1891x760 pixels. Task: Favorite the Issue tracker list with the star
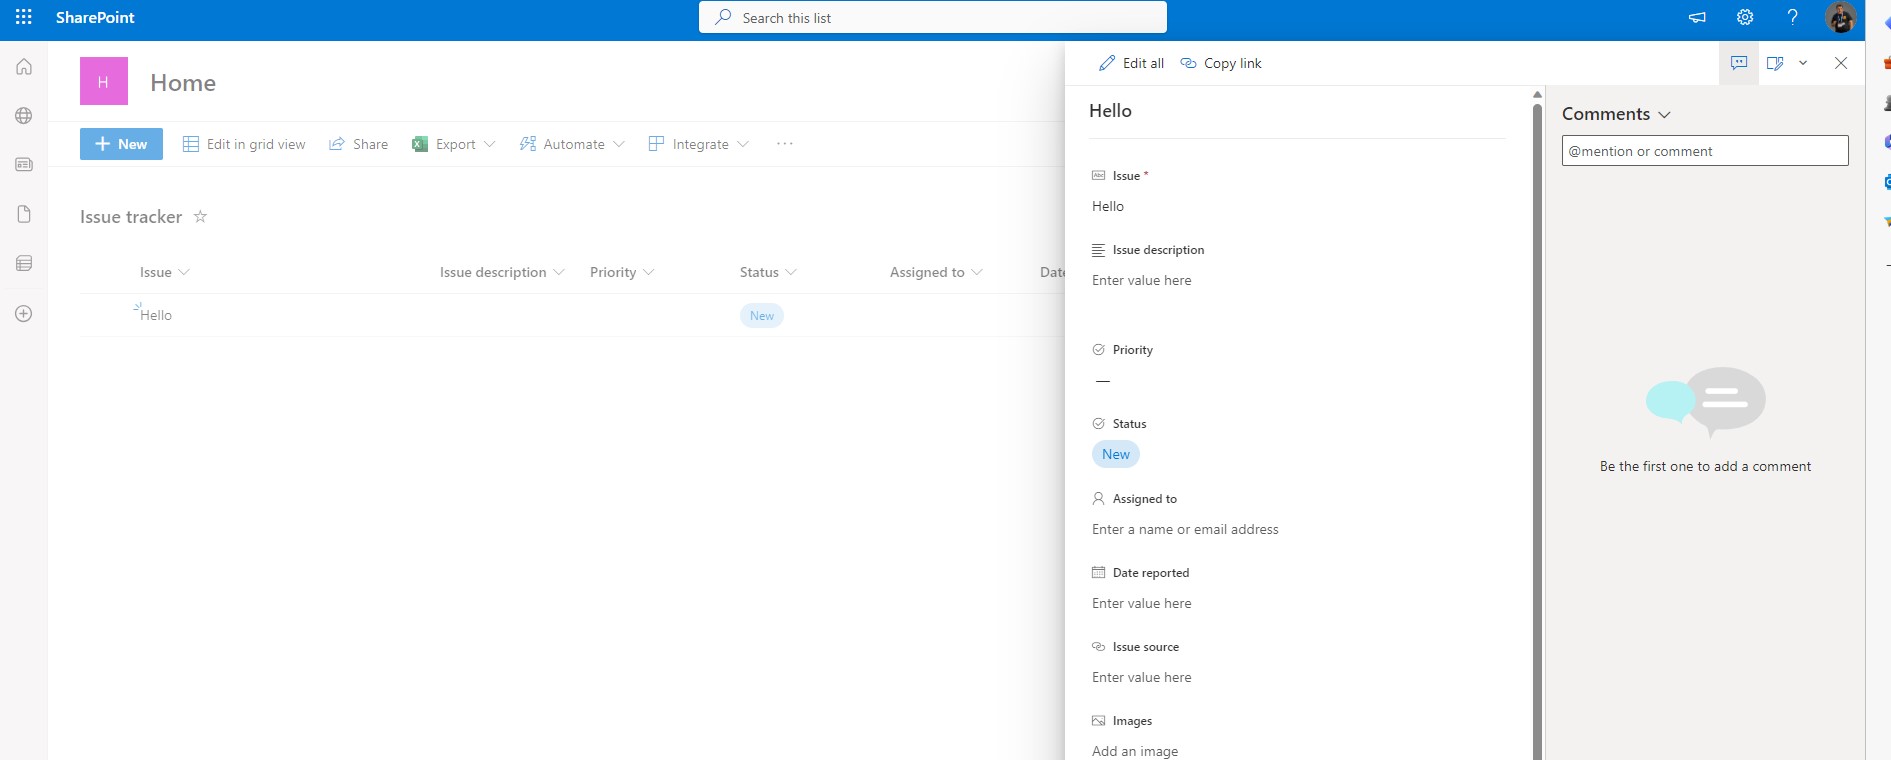(x=200, y=217)
